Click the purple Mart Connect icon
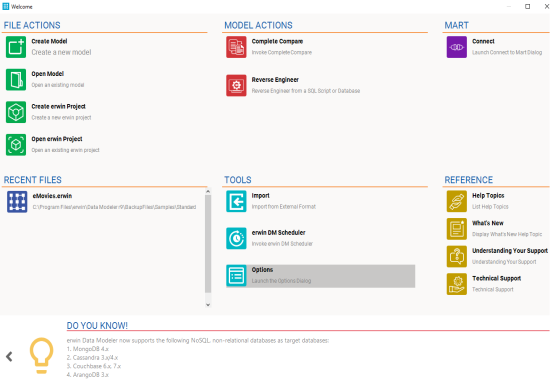Screen dimensions: 550x380 [457, 47]
